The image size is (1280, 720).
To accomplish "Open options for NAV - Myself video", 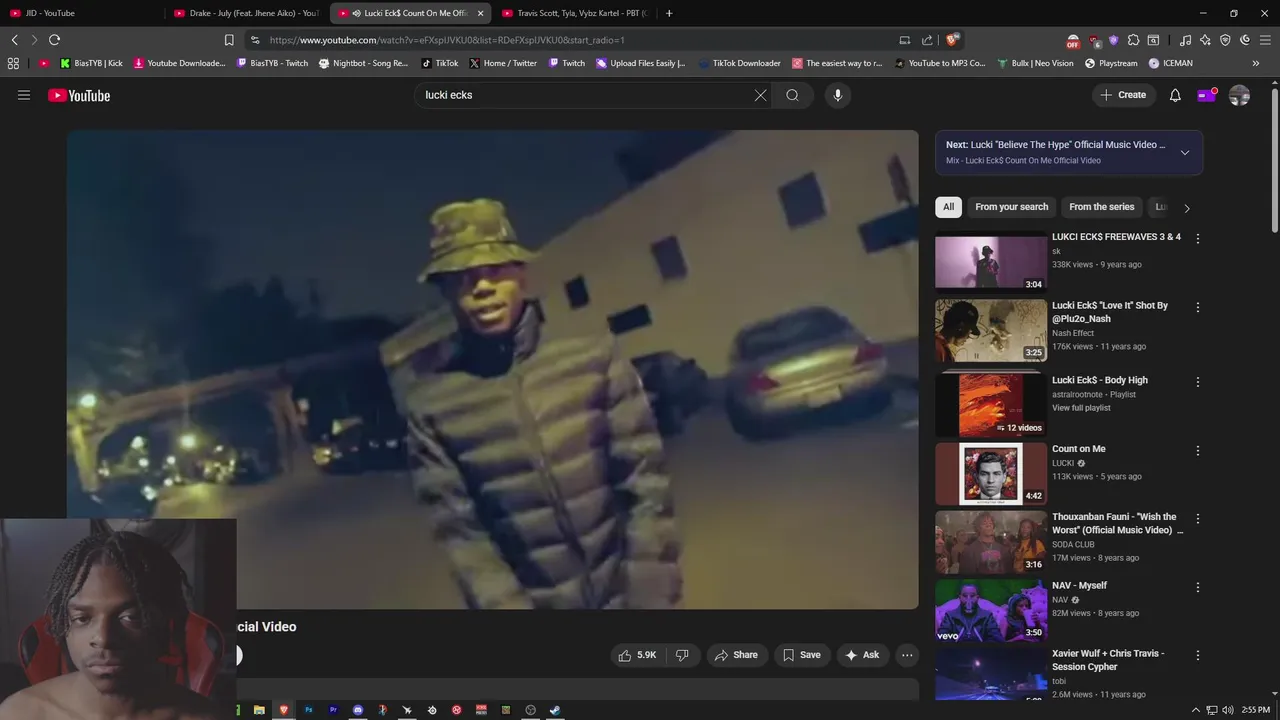I will 1197,587.
